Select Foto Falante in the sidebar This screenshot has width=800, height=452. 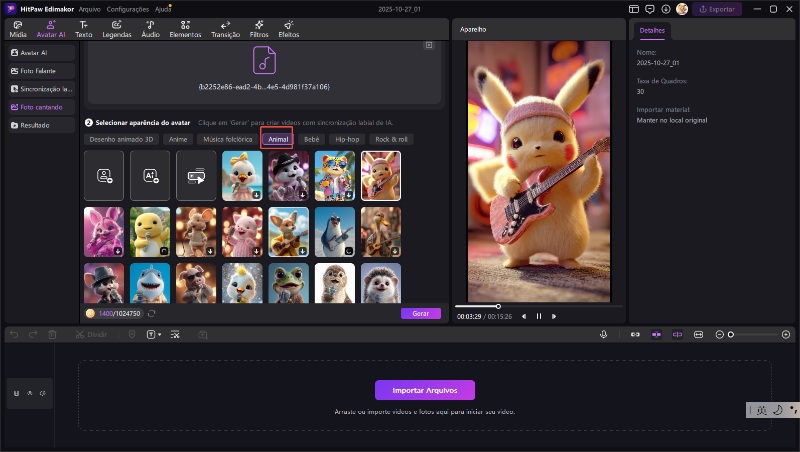click(x=42, y=71)
